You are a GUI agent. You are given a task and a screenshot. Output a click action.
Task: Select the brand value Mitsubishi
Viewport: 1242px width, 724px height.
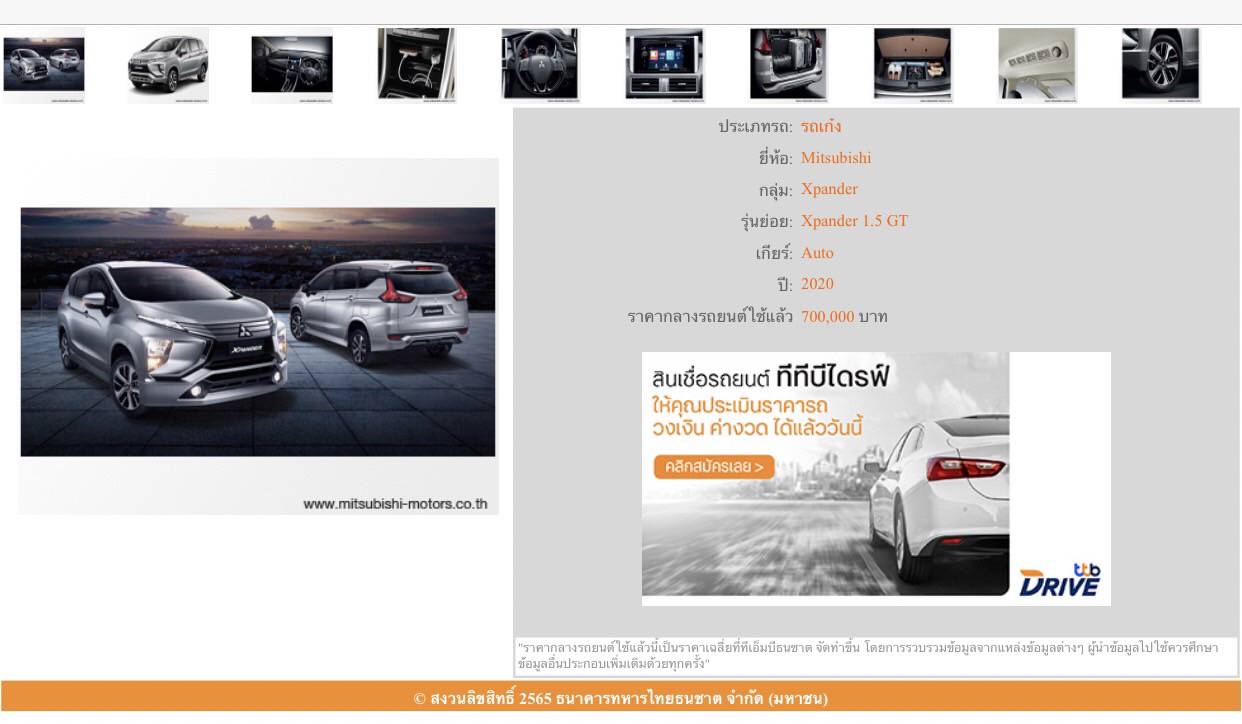tap(836, 158)
